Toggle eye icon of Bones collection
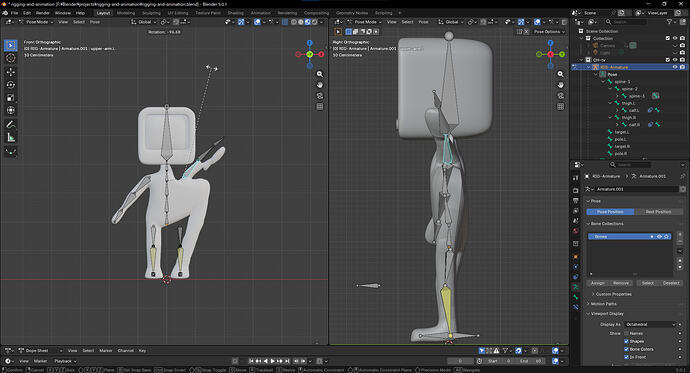Screen dimensions: 690x373 click(659, 237)
